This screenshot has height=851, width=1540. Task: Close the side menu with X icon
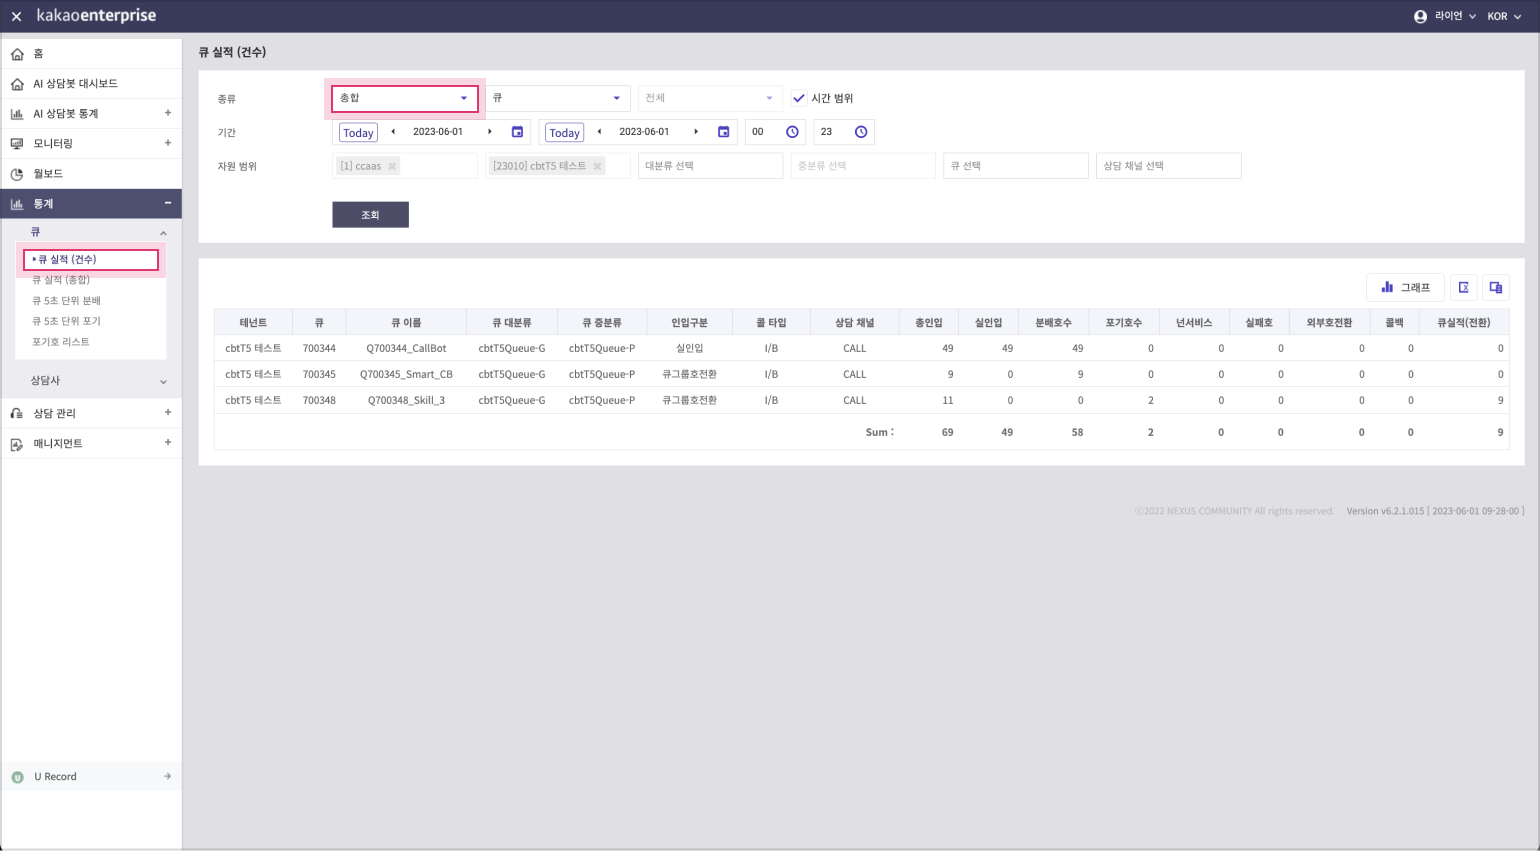[16, 17]
